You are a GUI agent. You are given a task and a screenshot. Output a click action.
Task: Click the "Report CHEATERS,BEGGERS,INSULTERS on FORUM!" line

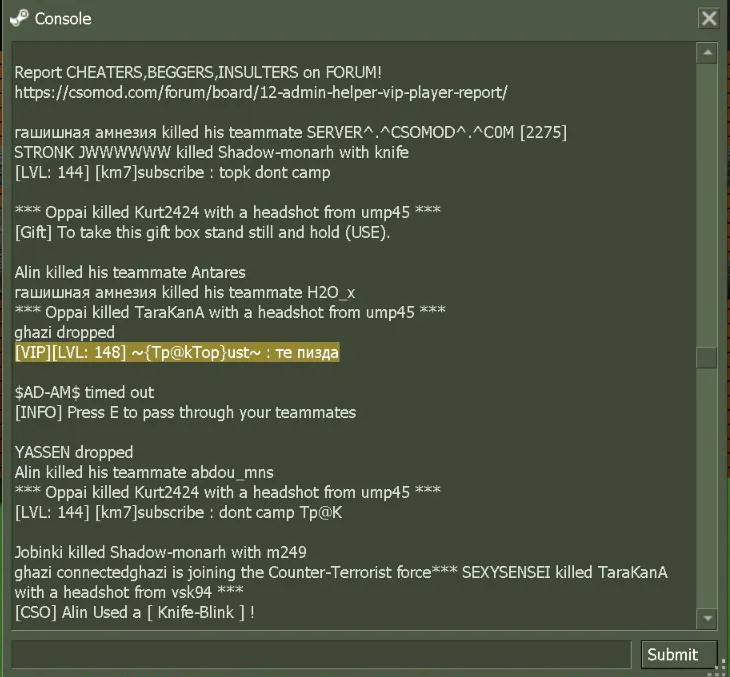click(198, 72)
